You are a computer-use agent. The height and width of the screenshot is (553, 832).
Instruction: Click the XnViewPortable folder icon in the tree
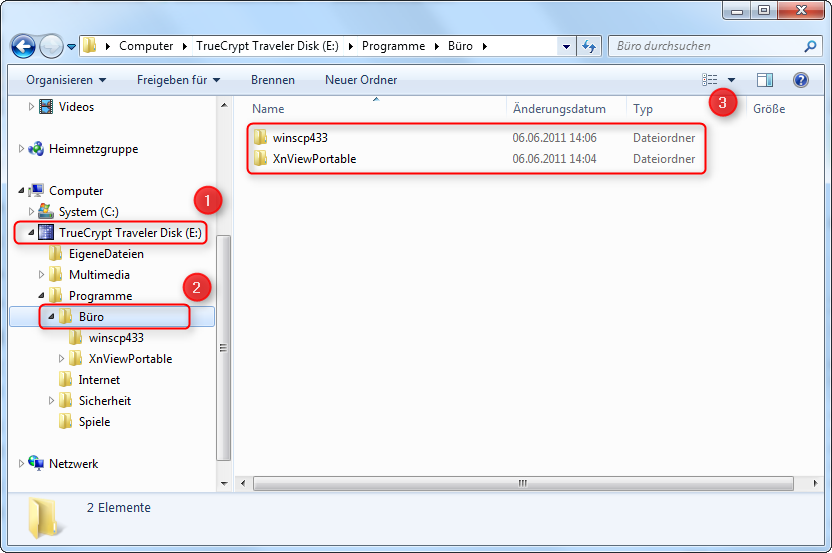point(76,358)
